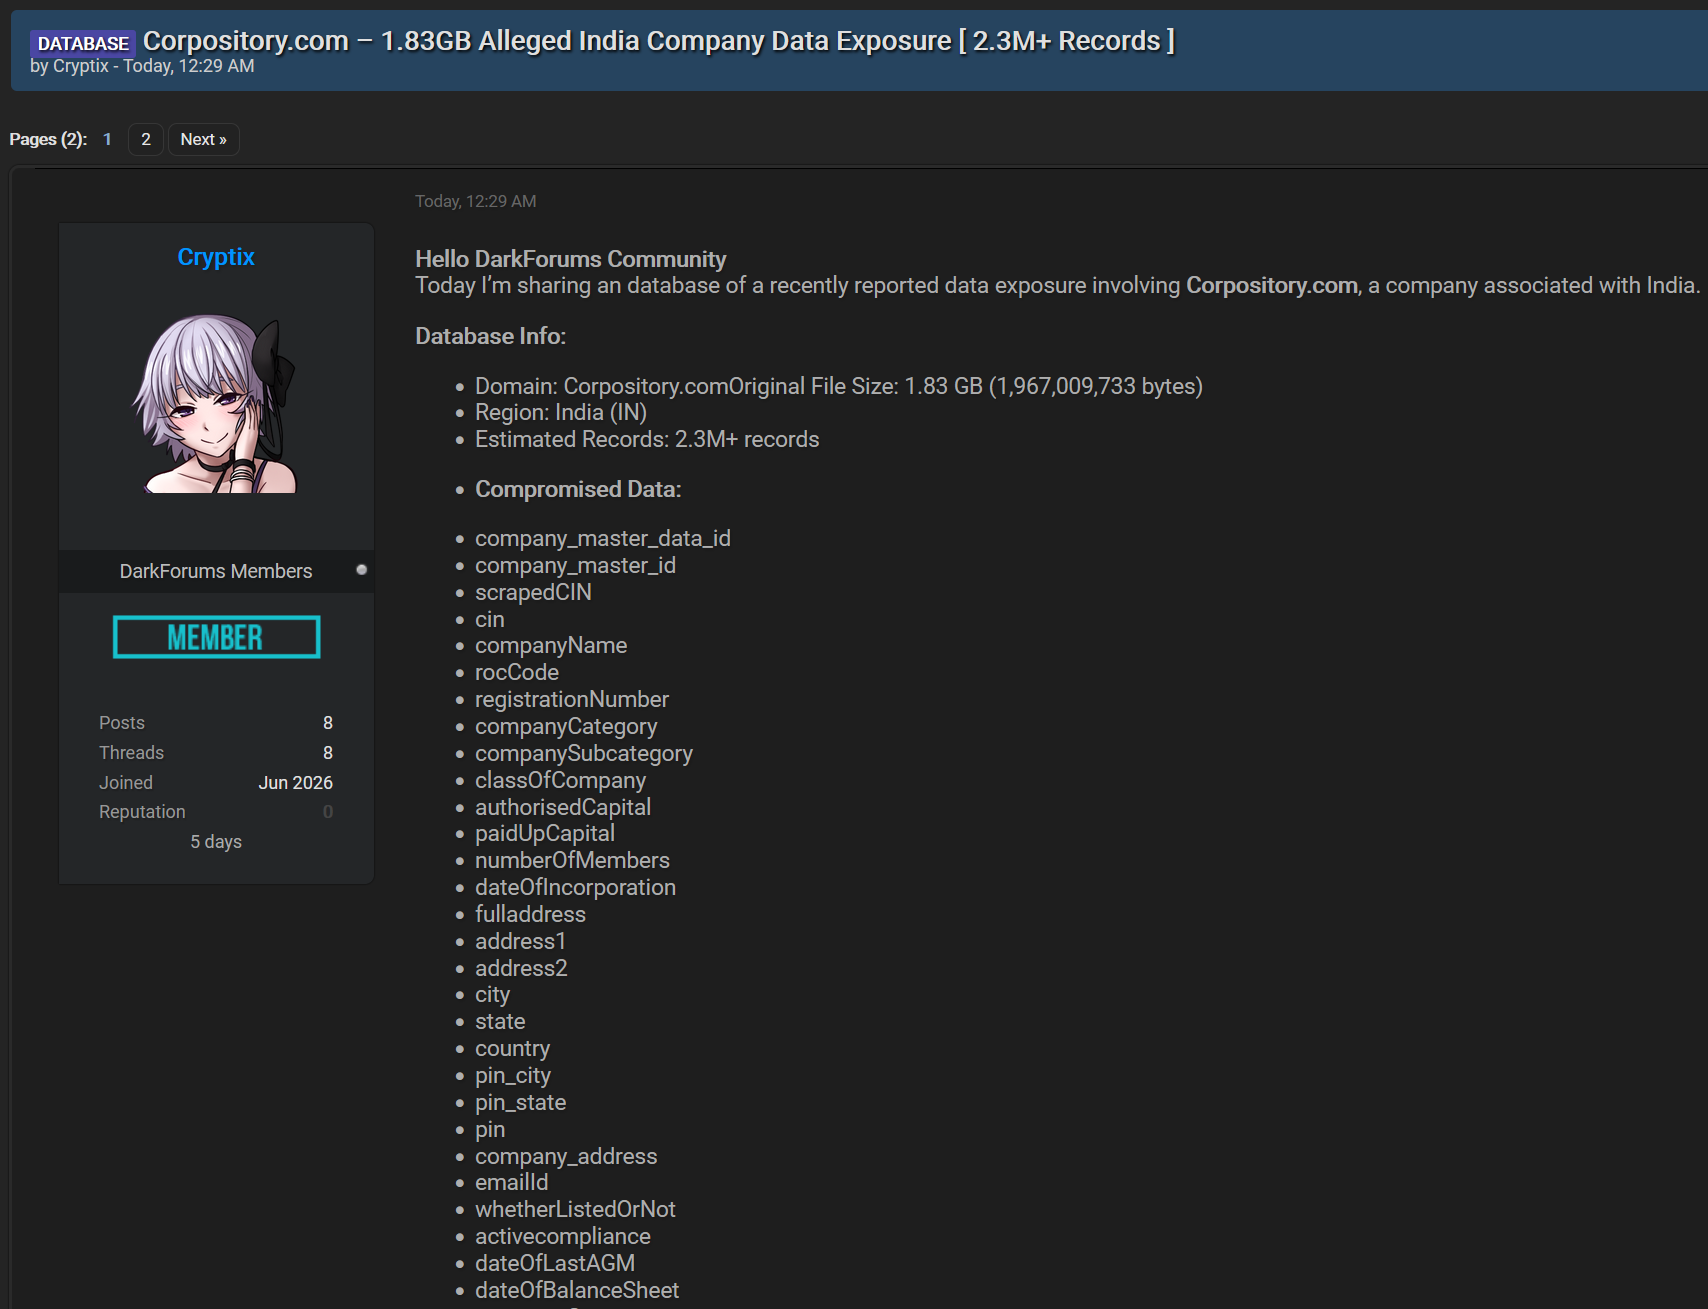1708x1309 pixels.
Task: Click the post timestamp Today, 12:29 AM
Action: pos(476,201)
